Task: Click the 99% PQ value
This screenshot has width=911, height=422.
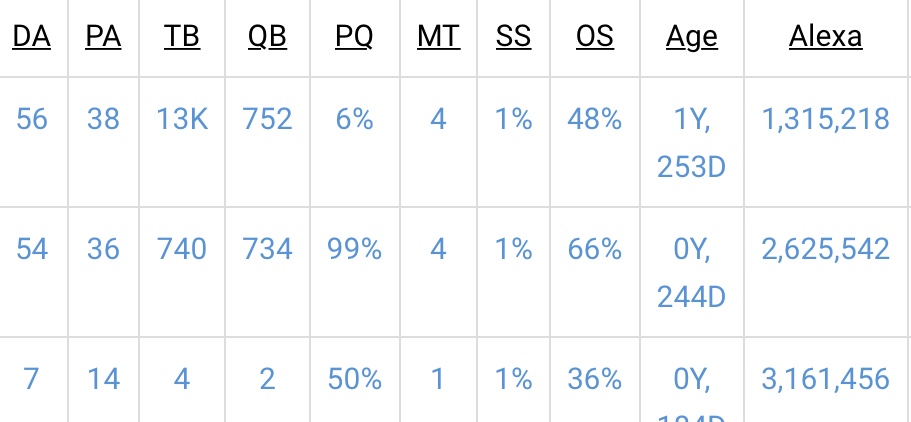Action: pos(354,249)
